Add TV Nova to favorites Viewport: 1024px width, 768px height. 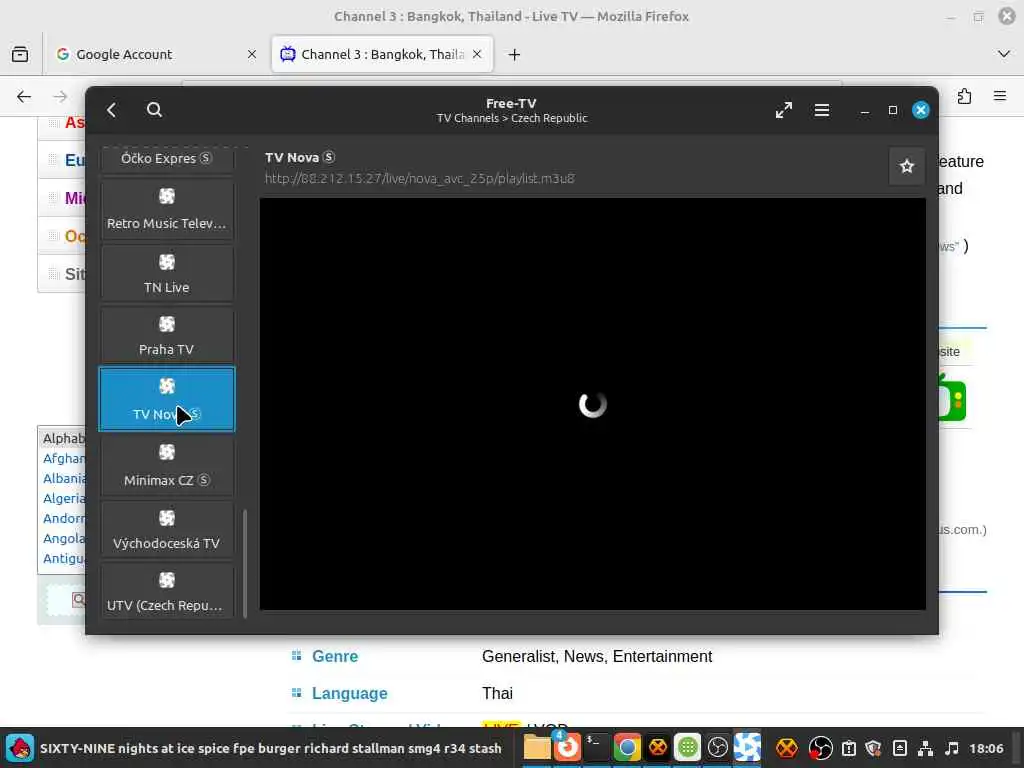coord(906,167)
